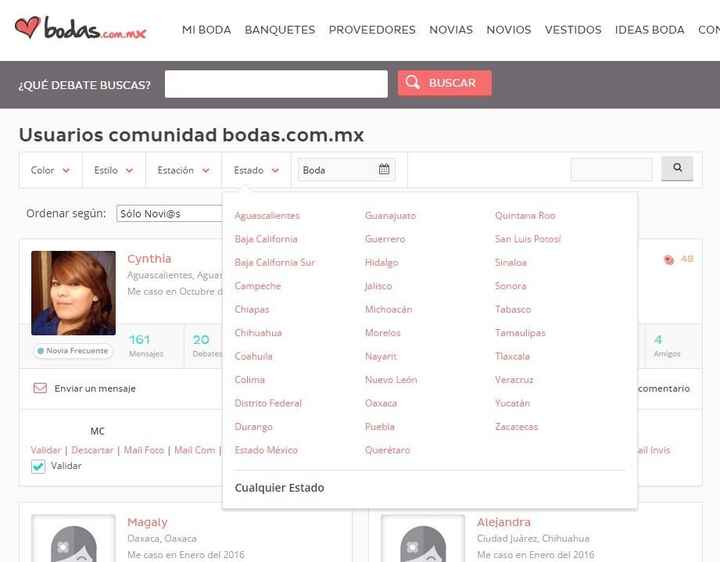This screenshot has width=720, height=562.
Task: Click the envelope icon beside Enviar un mensaje
Action: 40,388
